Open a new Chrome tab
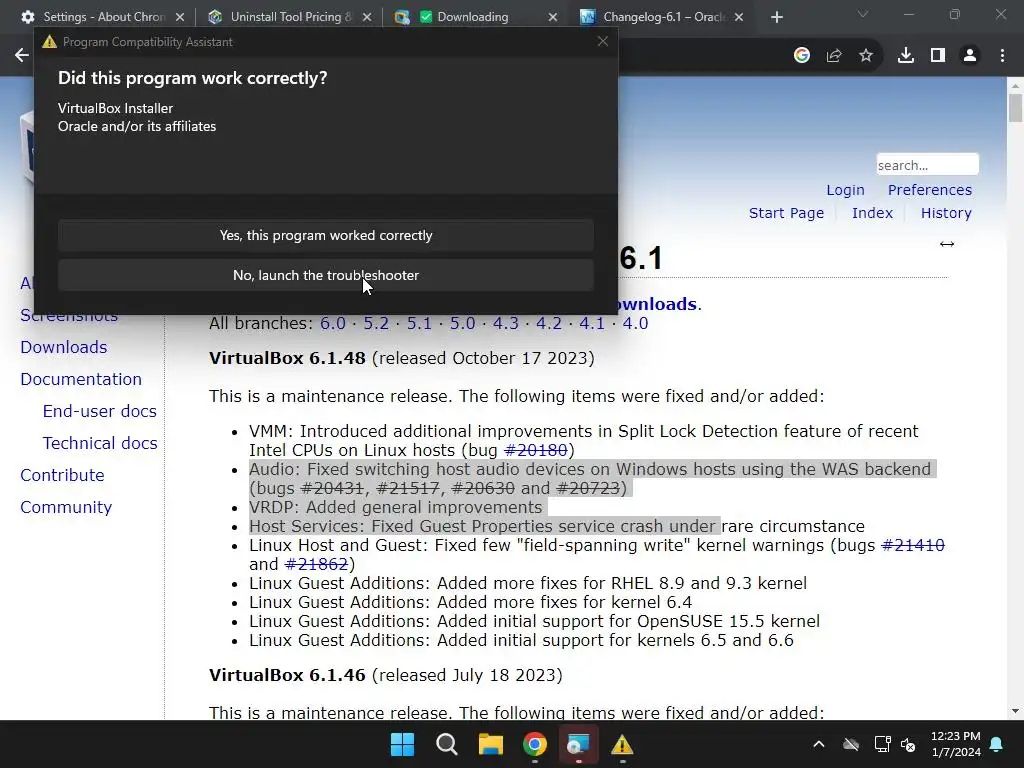Viewport: 1024px width, 768px height. [776, 17]
